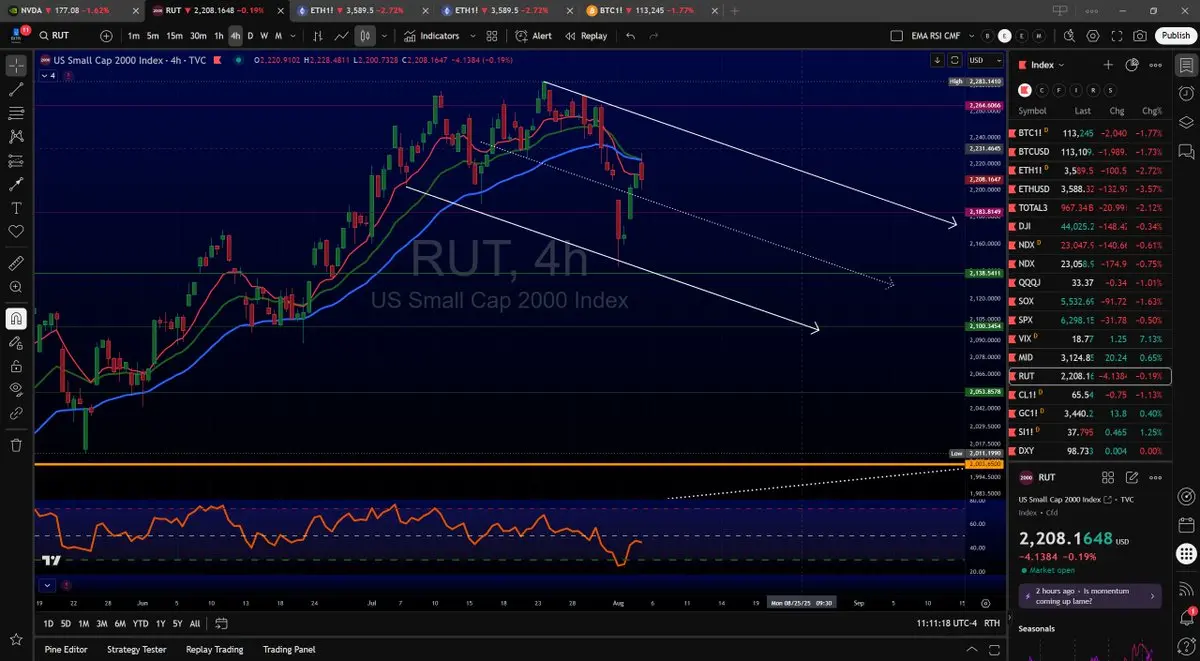
Task: Add symbol to Index watchlist
Action: 1108,64
